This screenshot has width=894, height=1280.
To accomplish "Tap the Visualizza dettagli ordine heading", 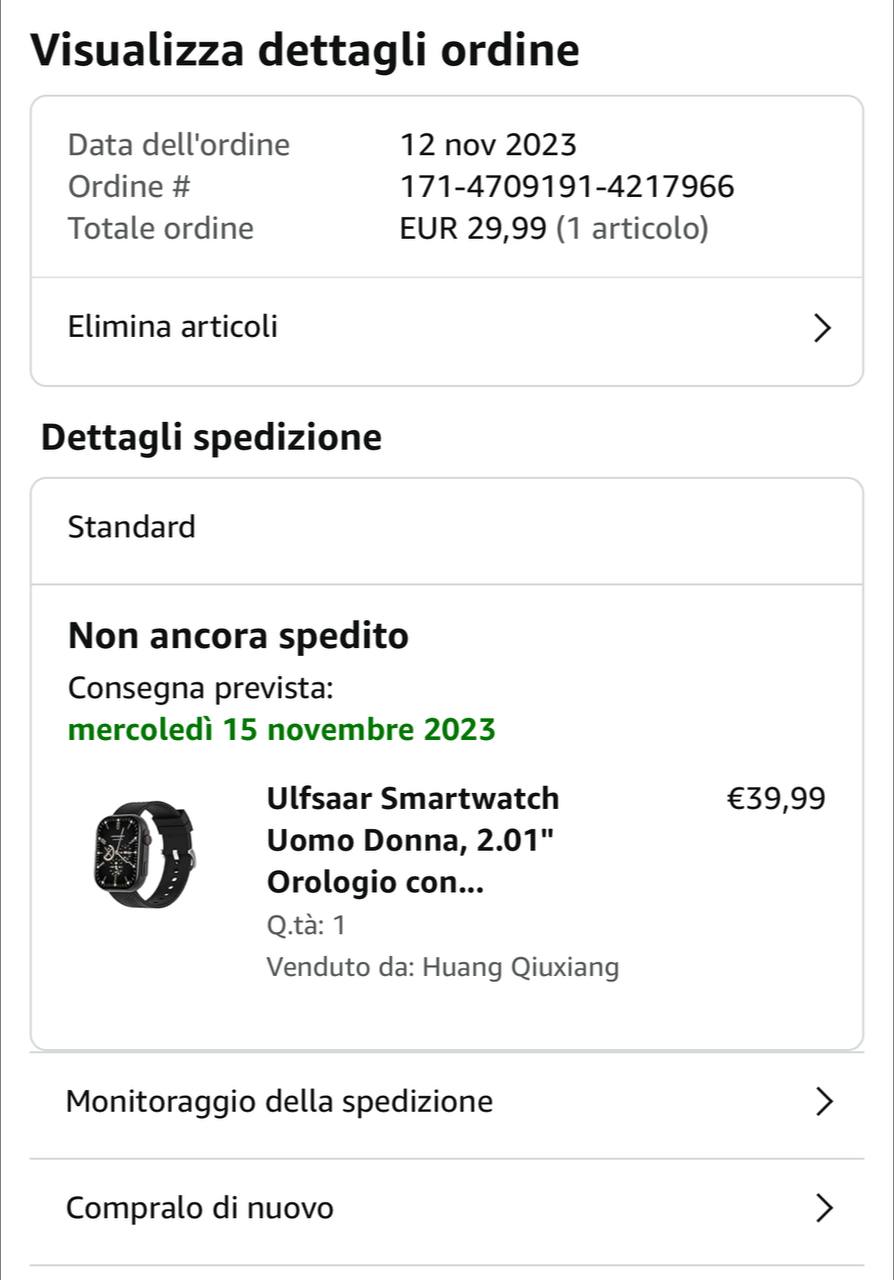I will [x=305, y=50].
